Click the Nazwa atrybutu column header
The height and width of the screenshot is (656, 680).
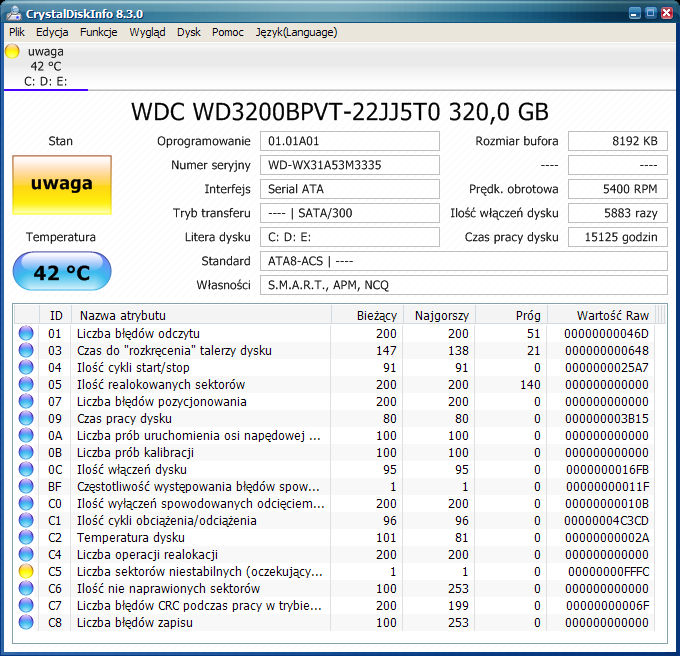pos(201,315)
